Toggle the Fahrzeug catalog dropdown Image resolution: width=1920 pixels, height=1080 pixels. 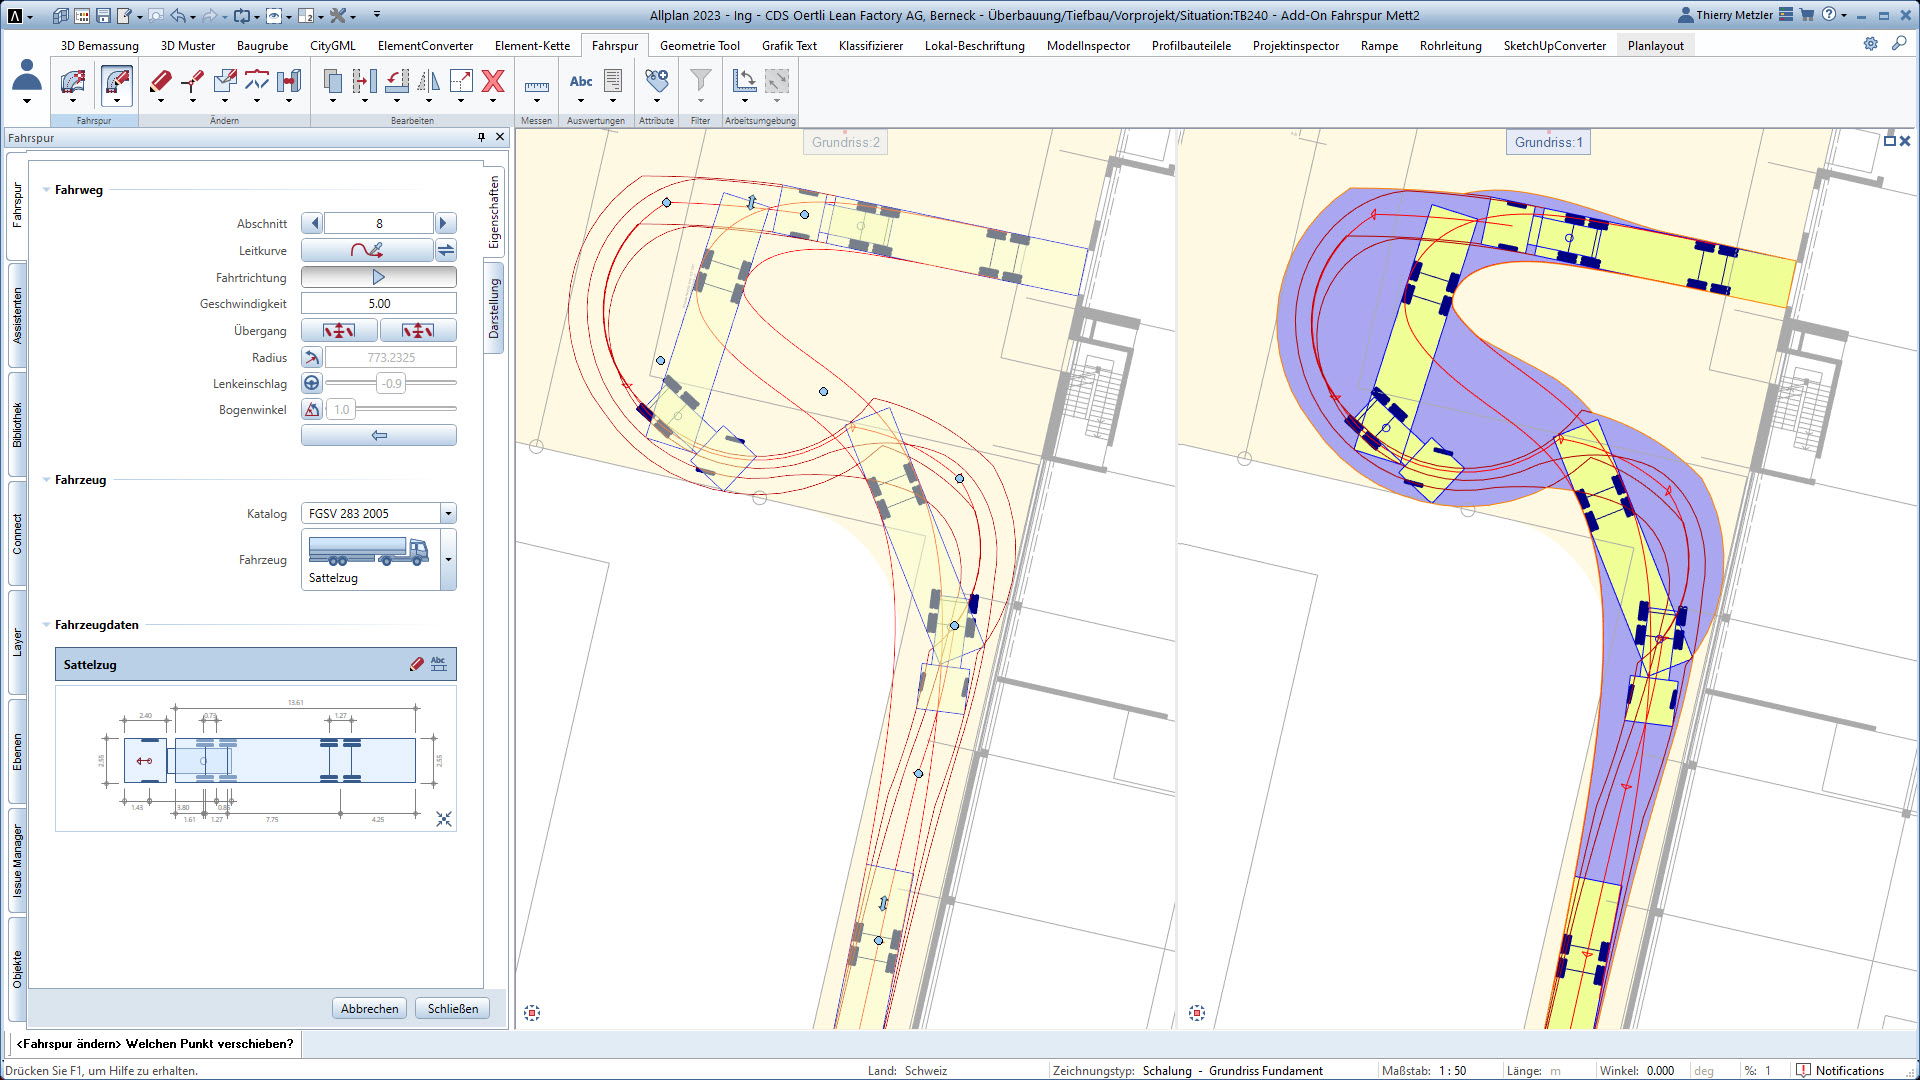pyautogui.click(x=447, y=513)
